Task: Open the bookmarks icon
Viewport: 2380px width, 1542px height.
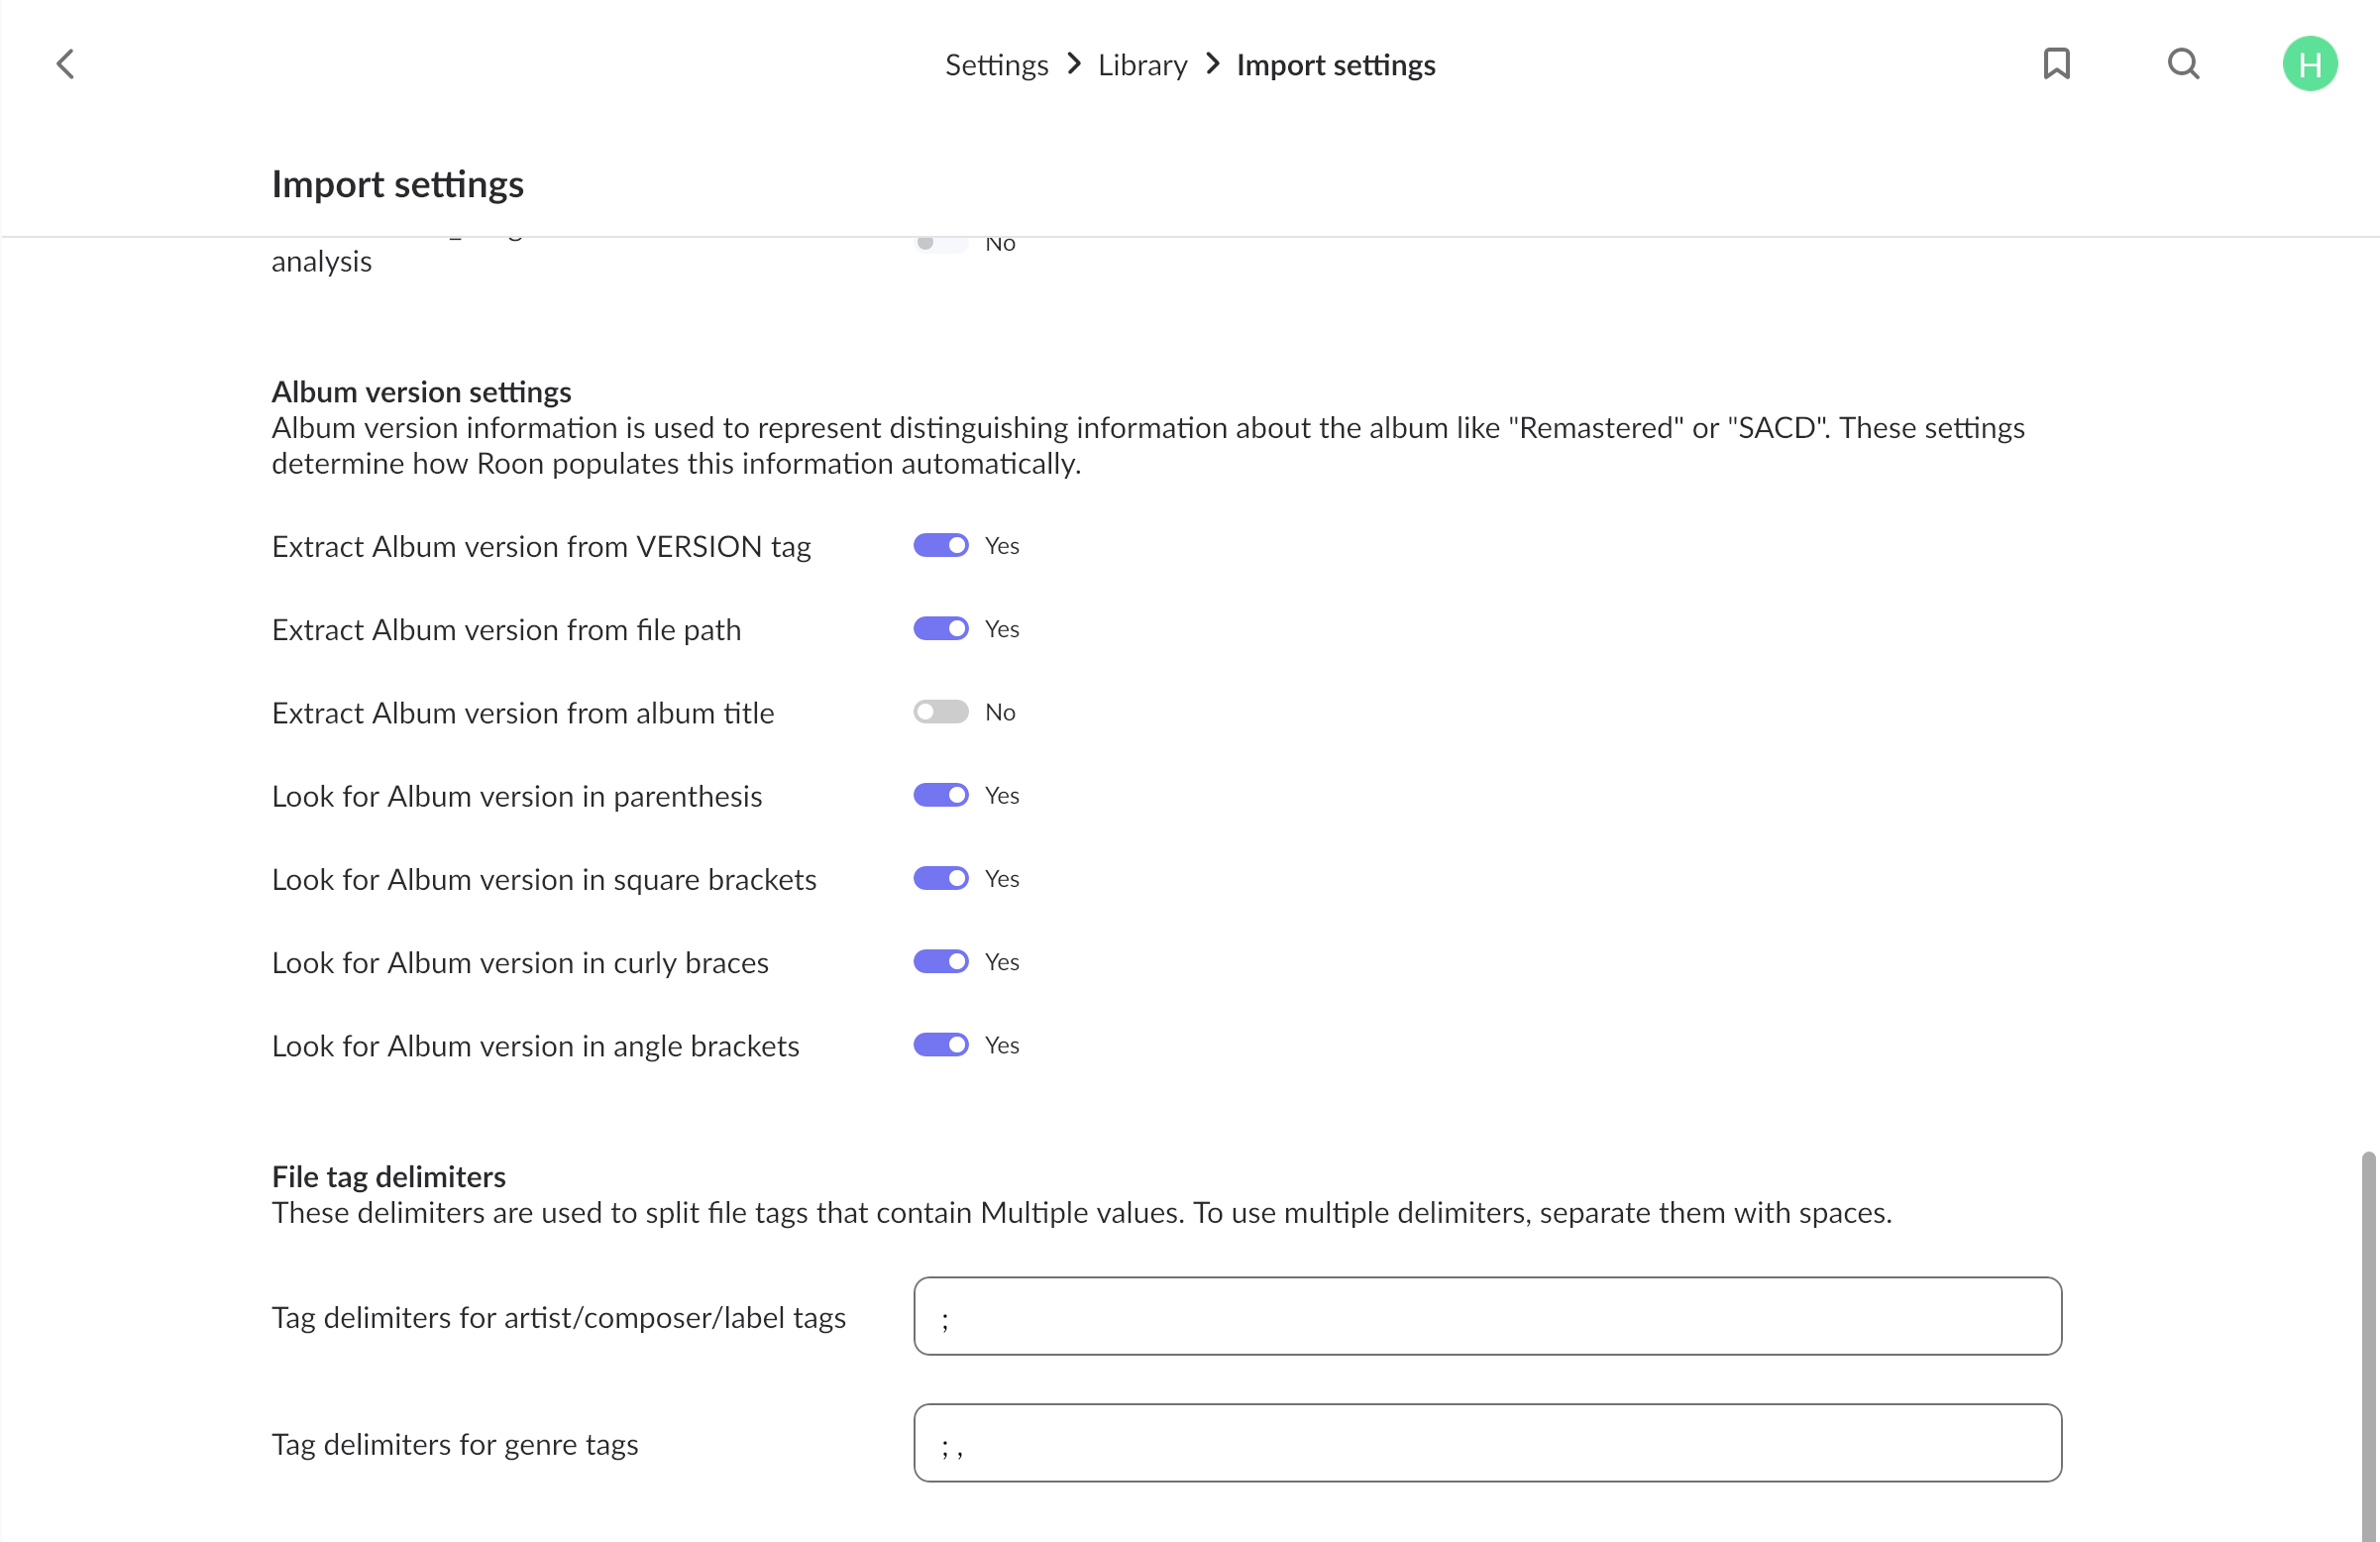Action: pos(2057,64)
